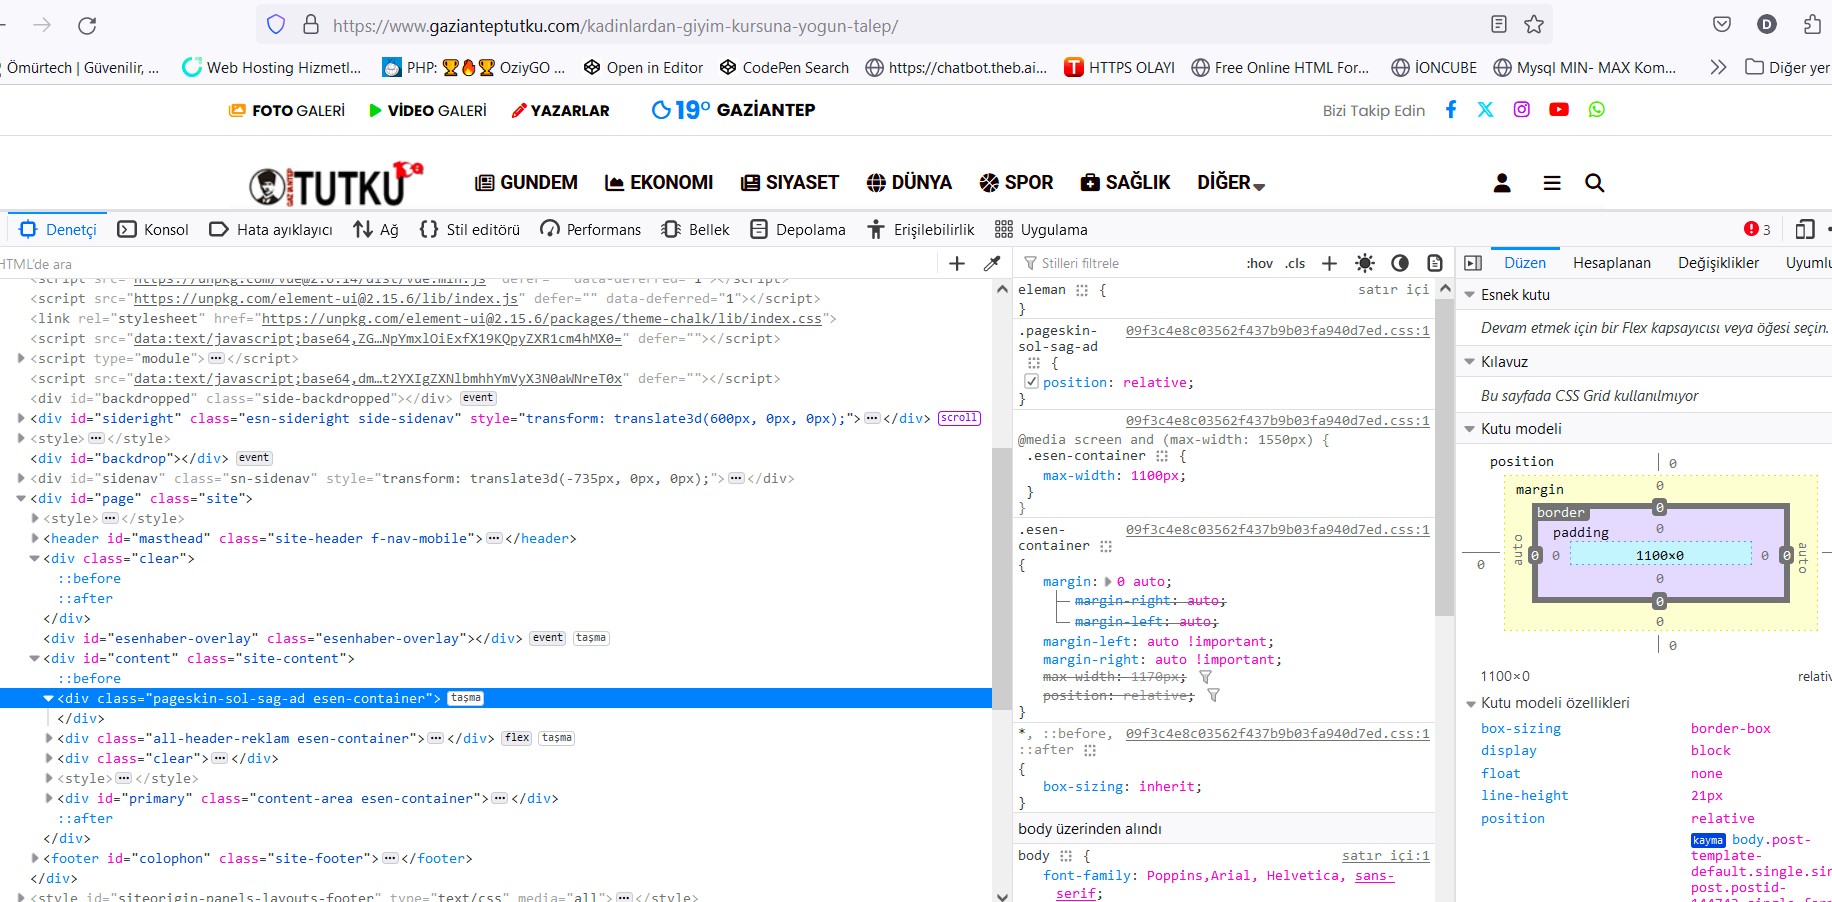Click the 1100×0 content box in box model
The height and width of the screenshot is (902, 1832).
click(1660, 555)
